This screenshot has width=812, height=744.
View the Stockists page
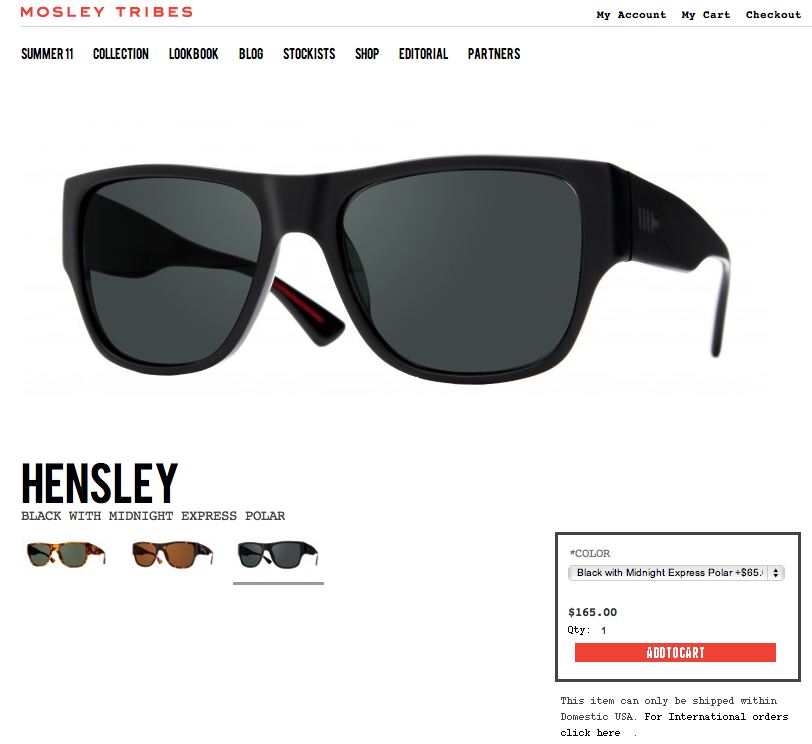coord(309,54)
